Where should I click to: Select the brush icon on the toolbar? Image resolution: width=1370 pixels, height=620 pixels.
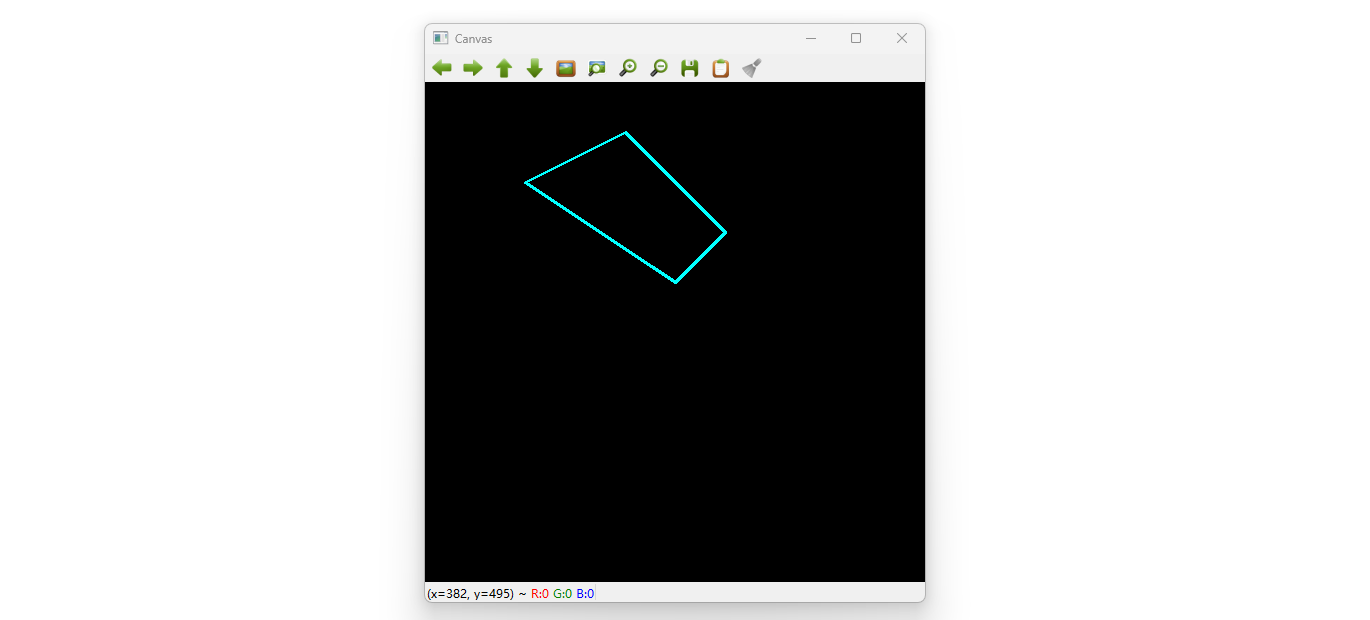(x=751, y=67)
